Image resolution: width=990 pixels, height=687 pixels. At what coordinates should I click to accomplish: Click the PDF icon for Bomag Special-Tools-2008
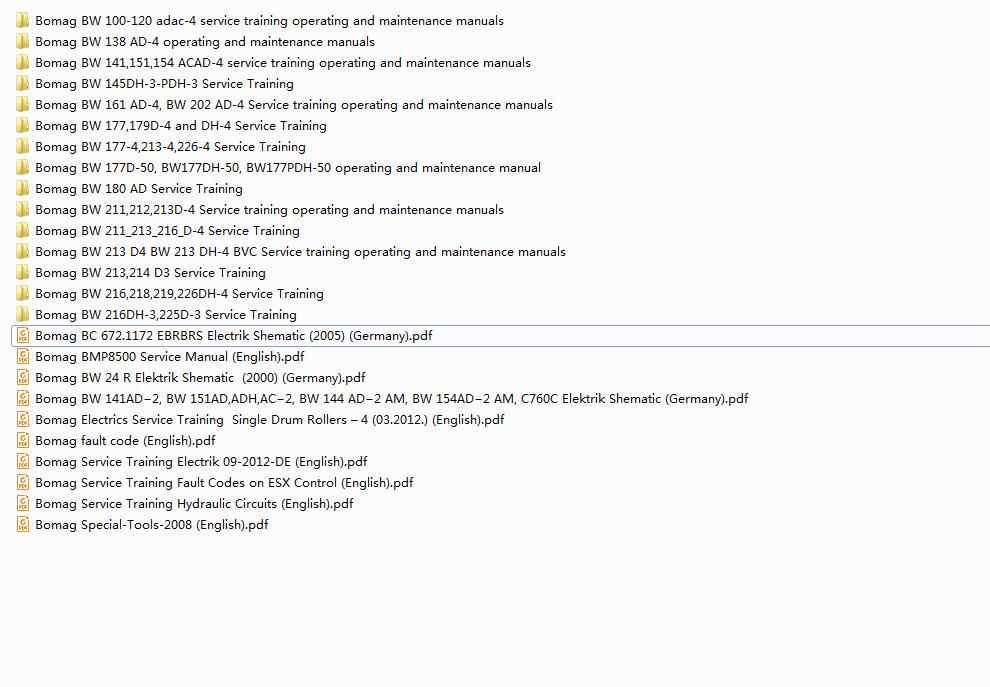point(23,525)
